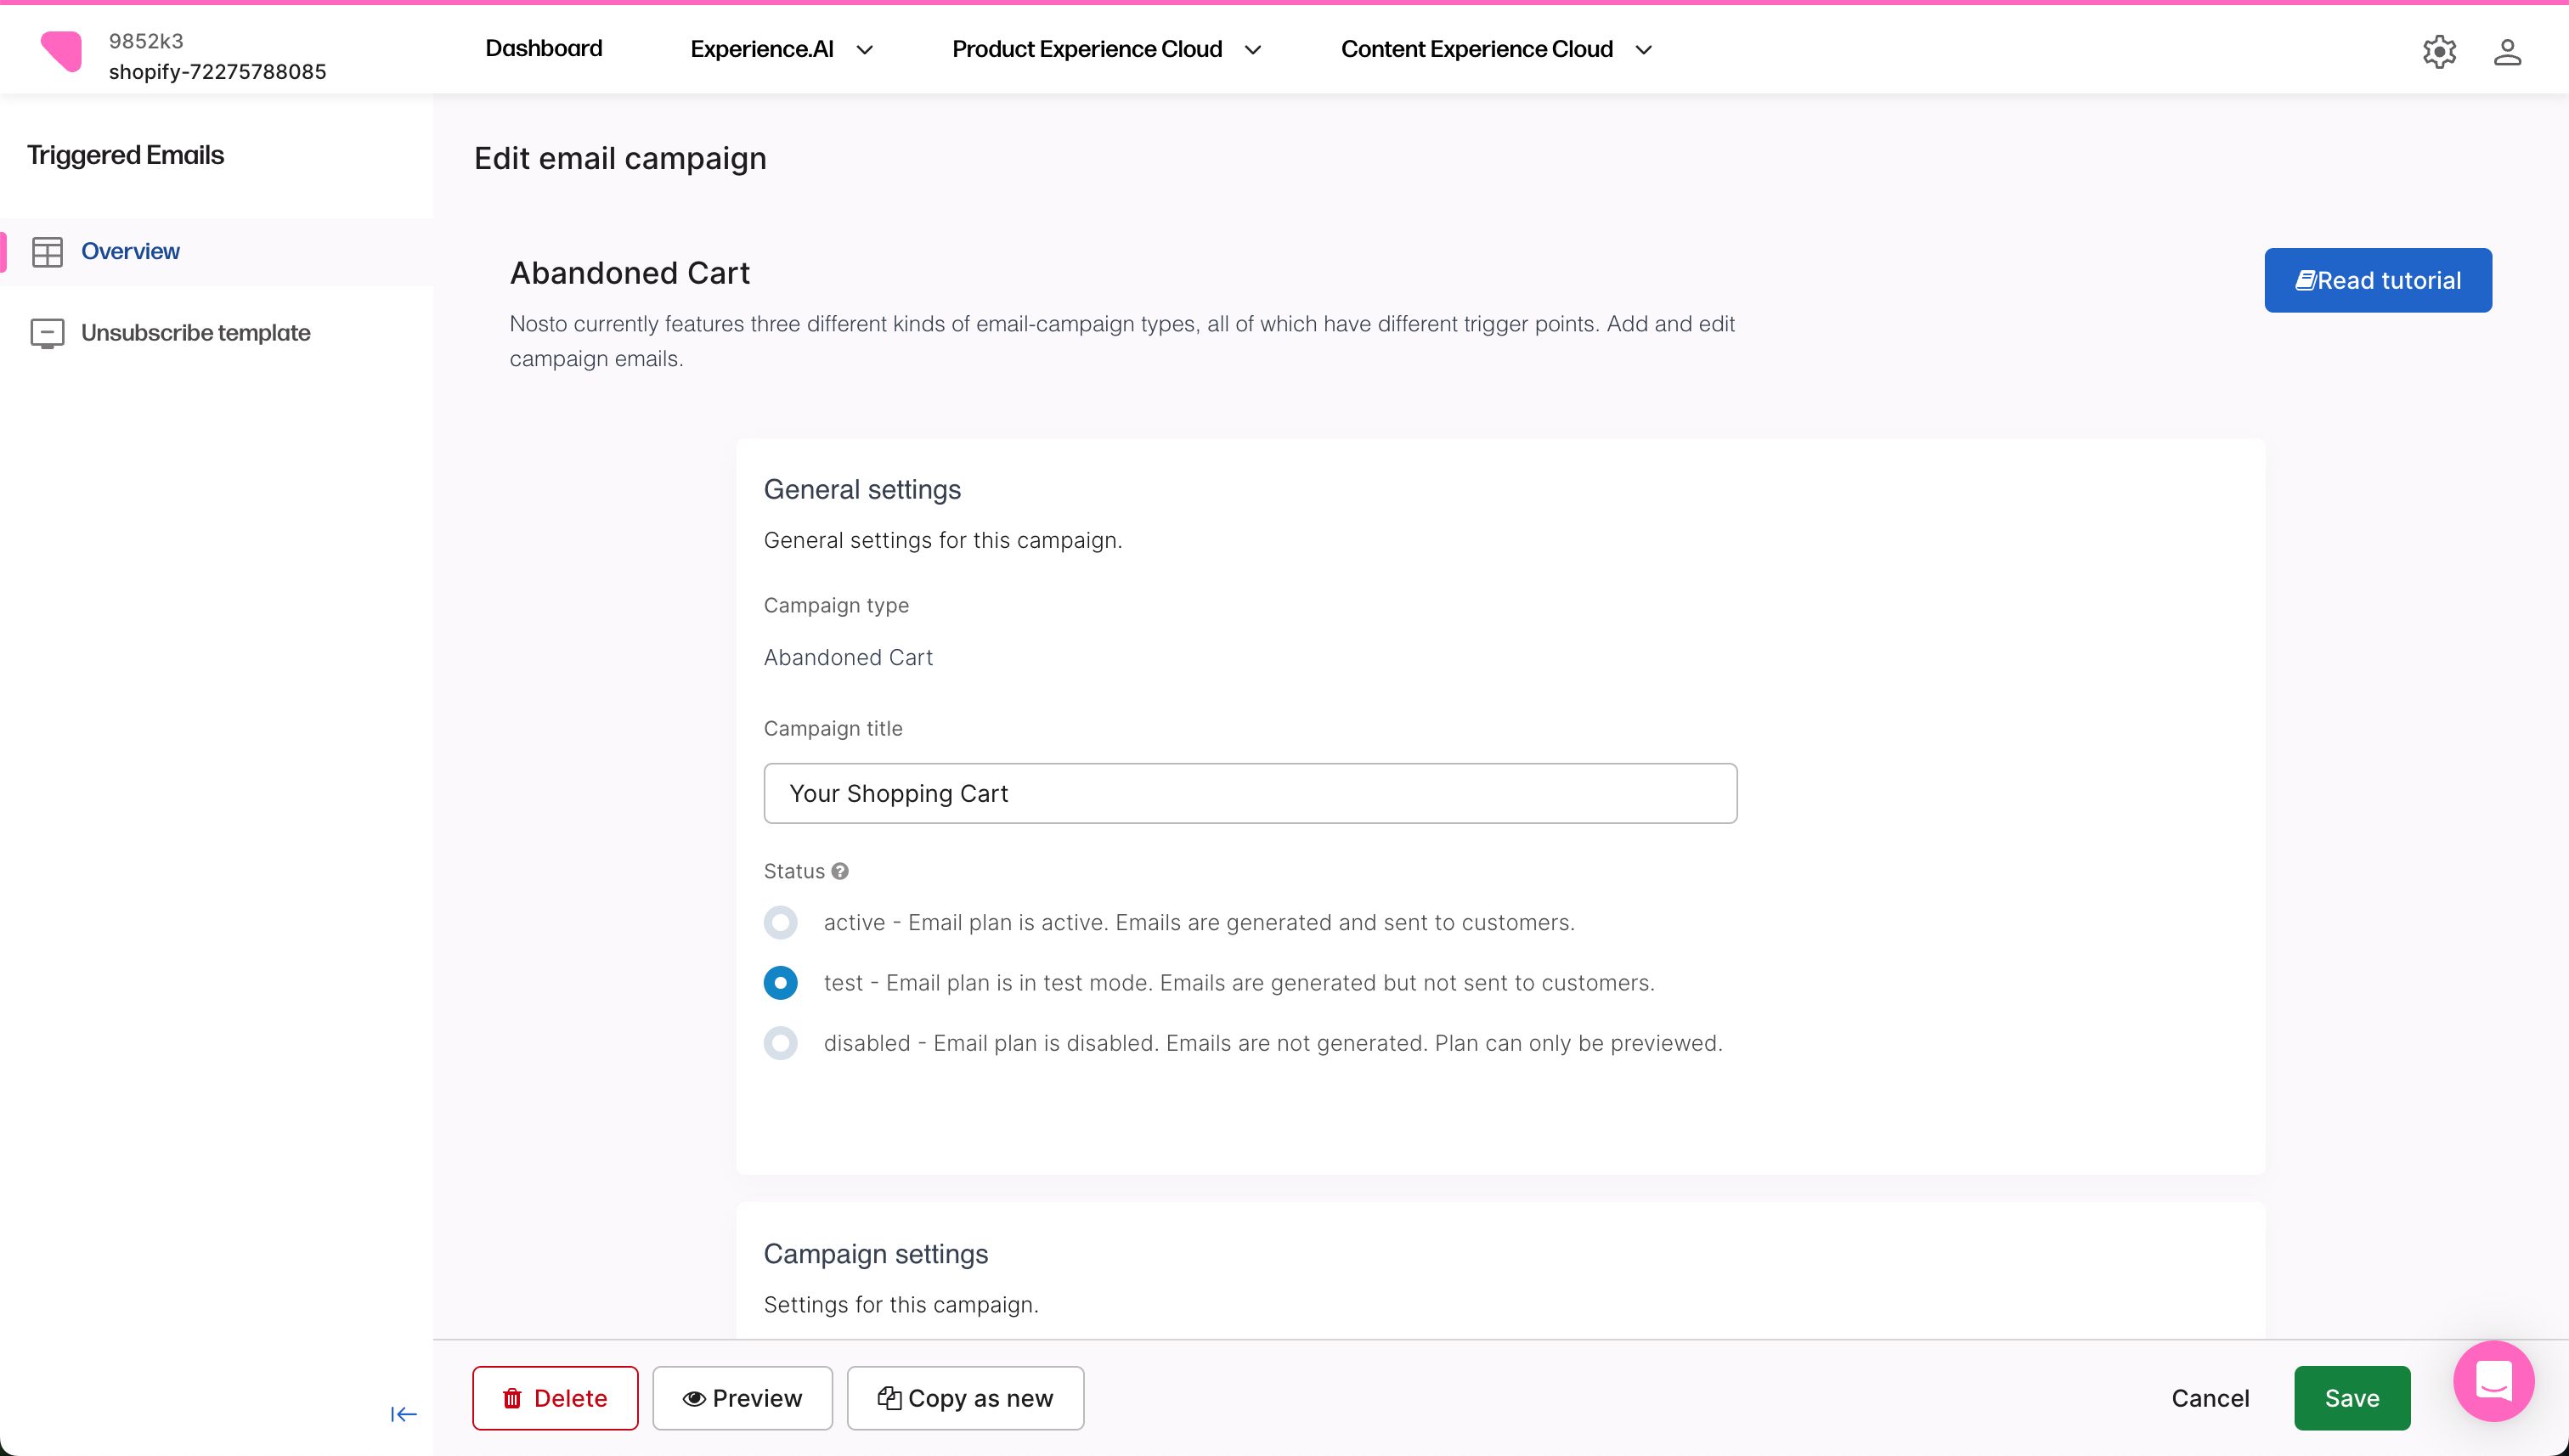Click the Campaign title input field
The image size is (2569, 1456).
[x=1249, y=792]
